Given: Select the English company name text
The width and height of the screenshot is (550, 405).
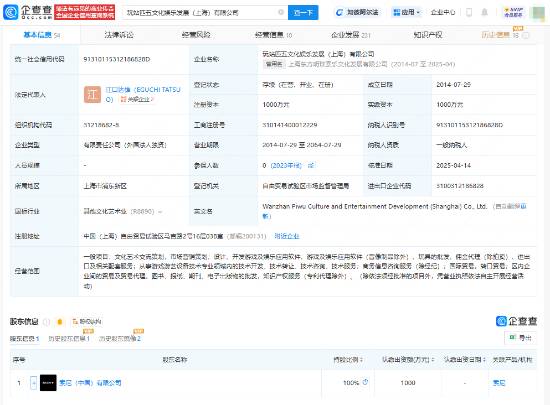Looking at the screenshot, I should pyautogui.click(x=375, y=207).
